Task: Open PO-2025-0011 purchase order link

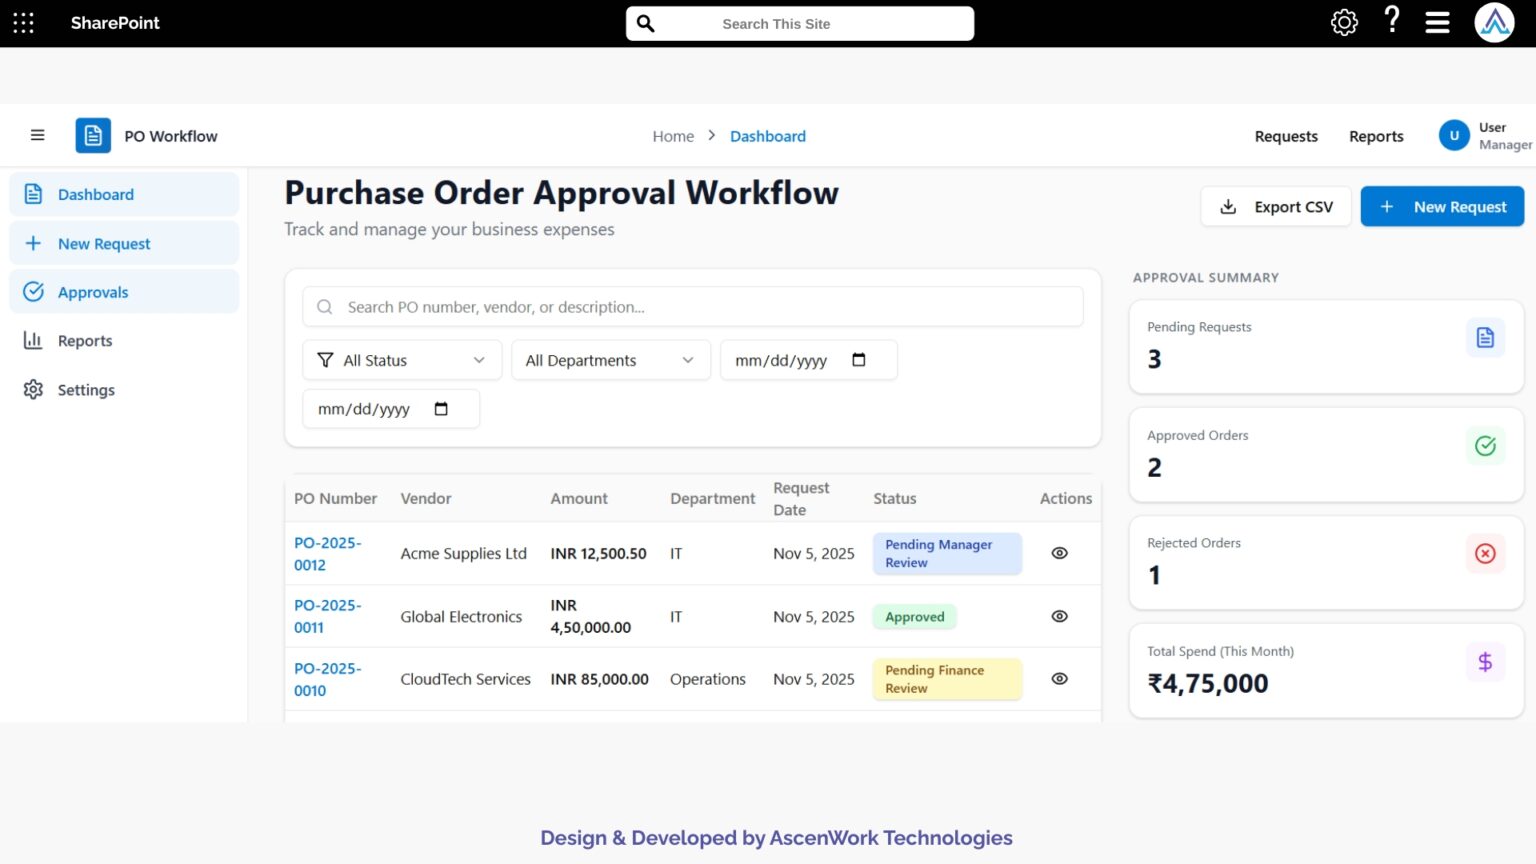Action: (x=327, y=616)
